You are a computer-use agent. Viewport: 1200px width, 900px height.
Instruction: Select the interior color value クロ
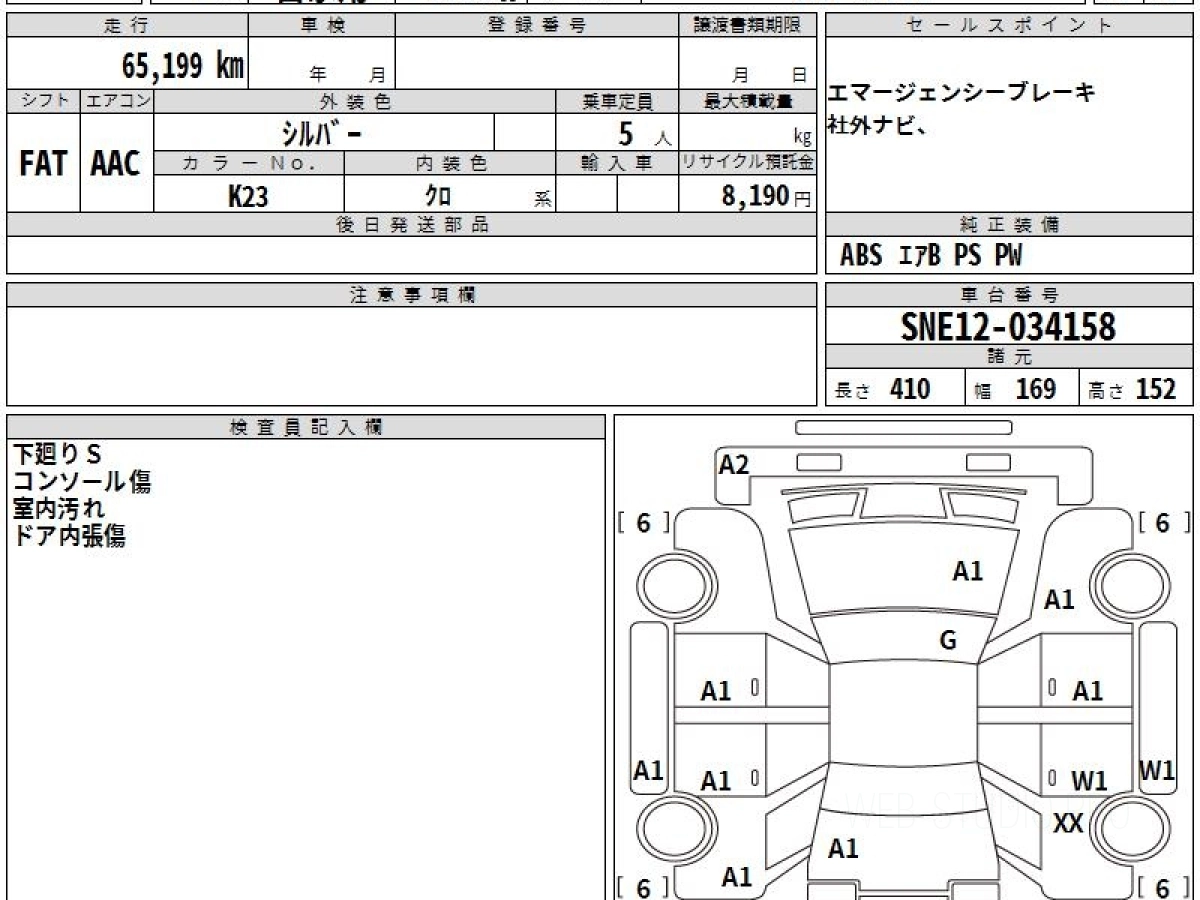438,196
